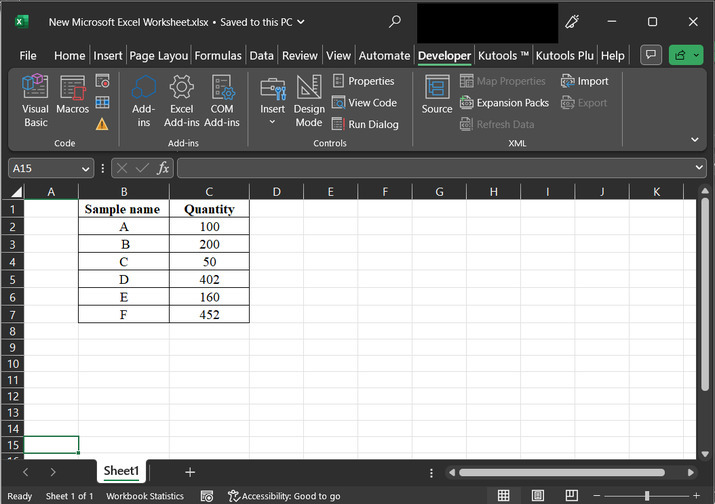The height and width of the screenshot is (504, 715).
Task: Switch to Page Break Preview view
Action: coord(571,496)
